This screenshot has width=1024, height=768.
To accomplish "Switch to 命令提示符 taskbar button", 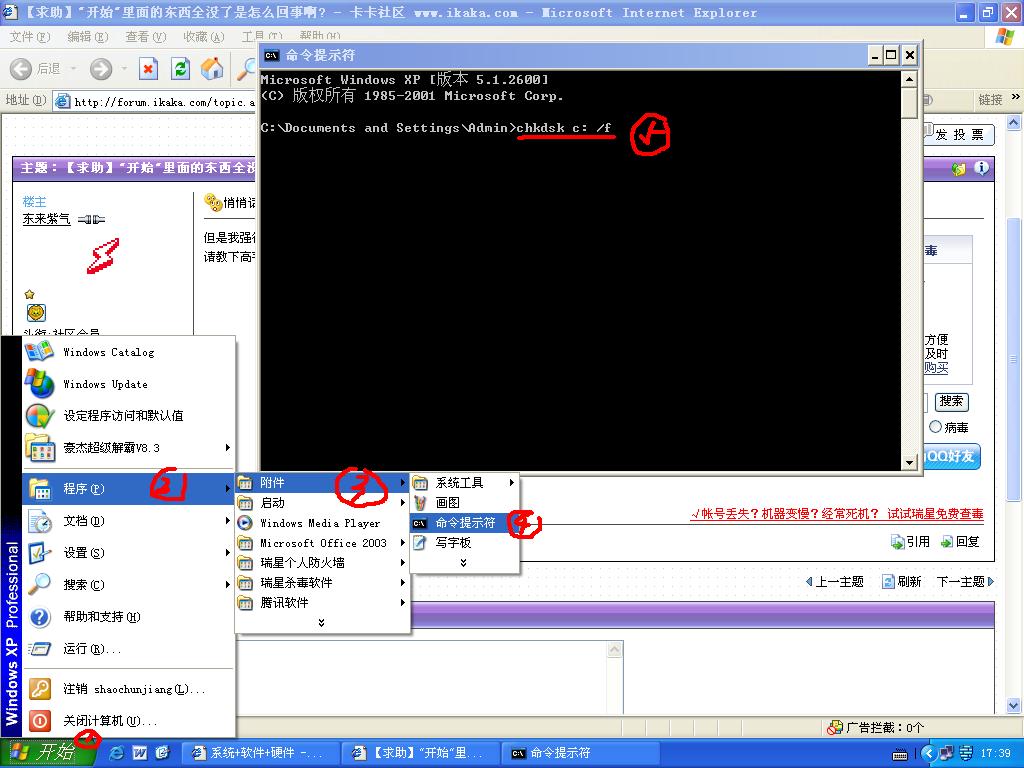I will tap(581, 753).
